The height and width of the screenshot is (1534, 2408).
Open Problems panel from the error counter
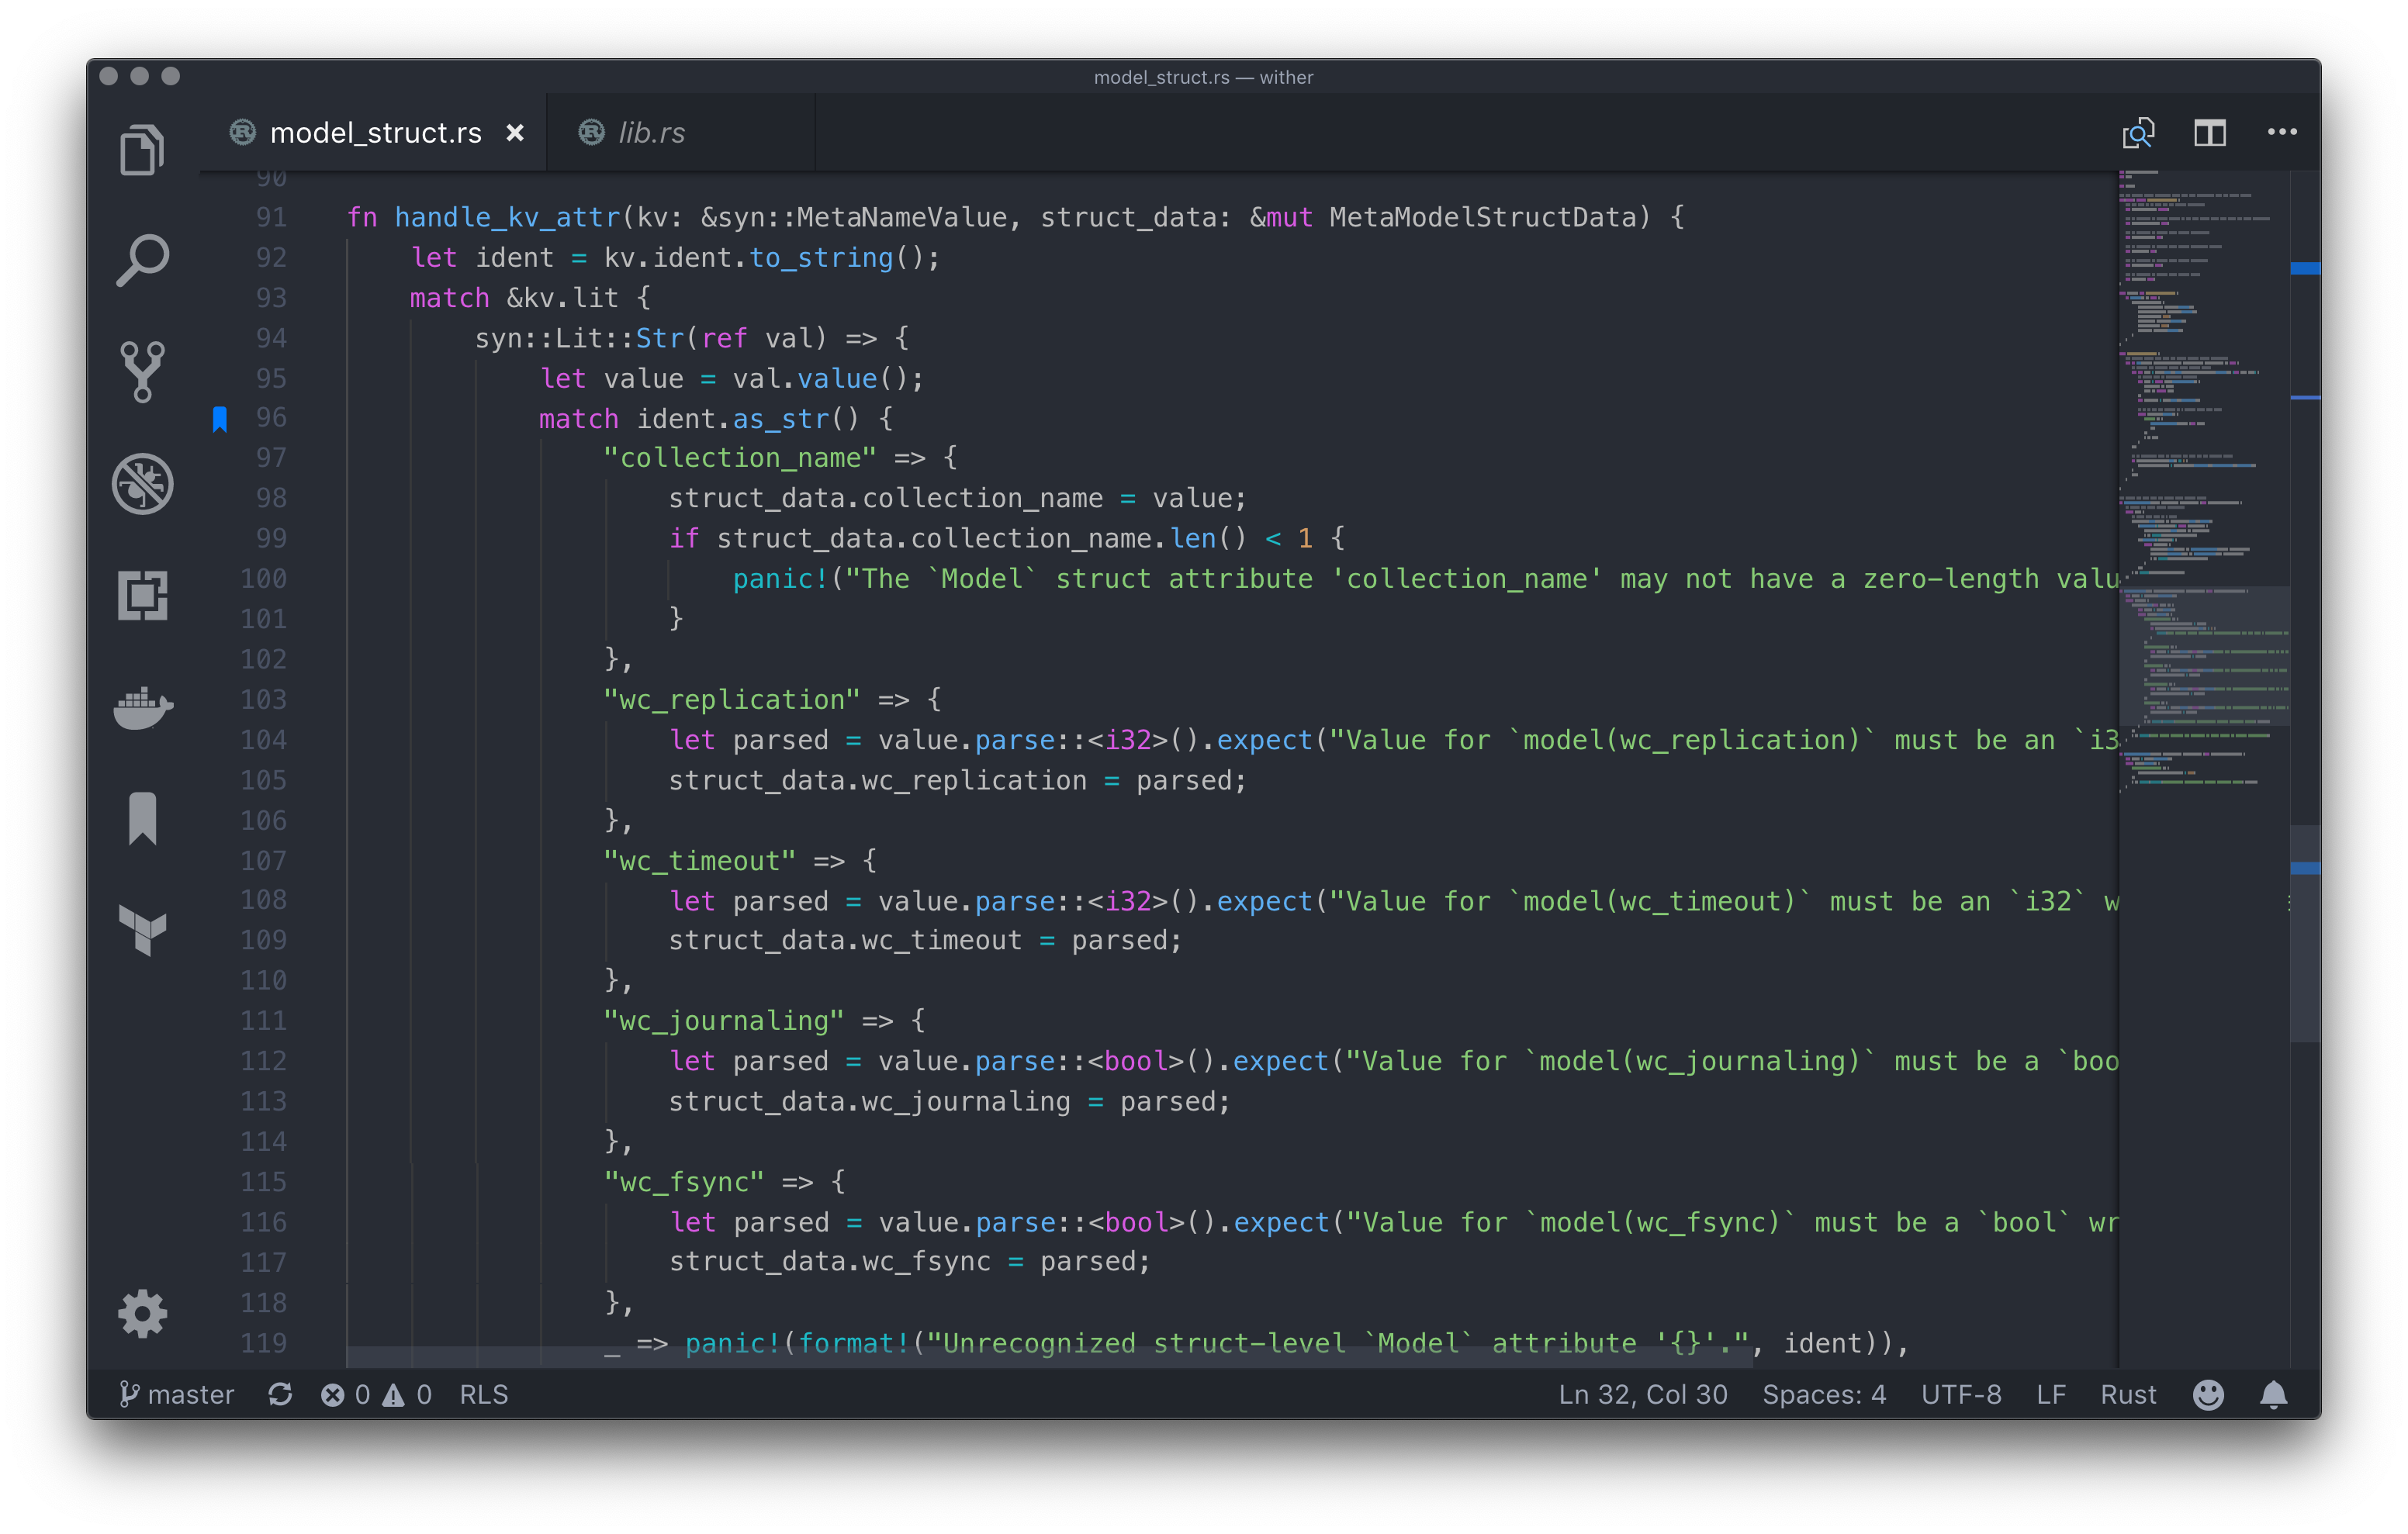click(345, 1394)
